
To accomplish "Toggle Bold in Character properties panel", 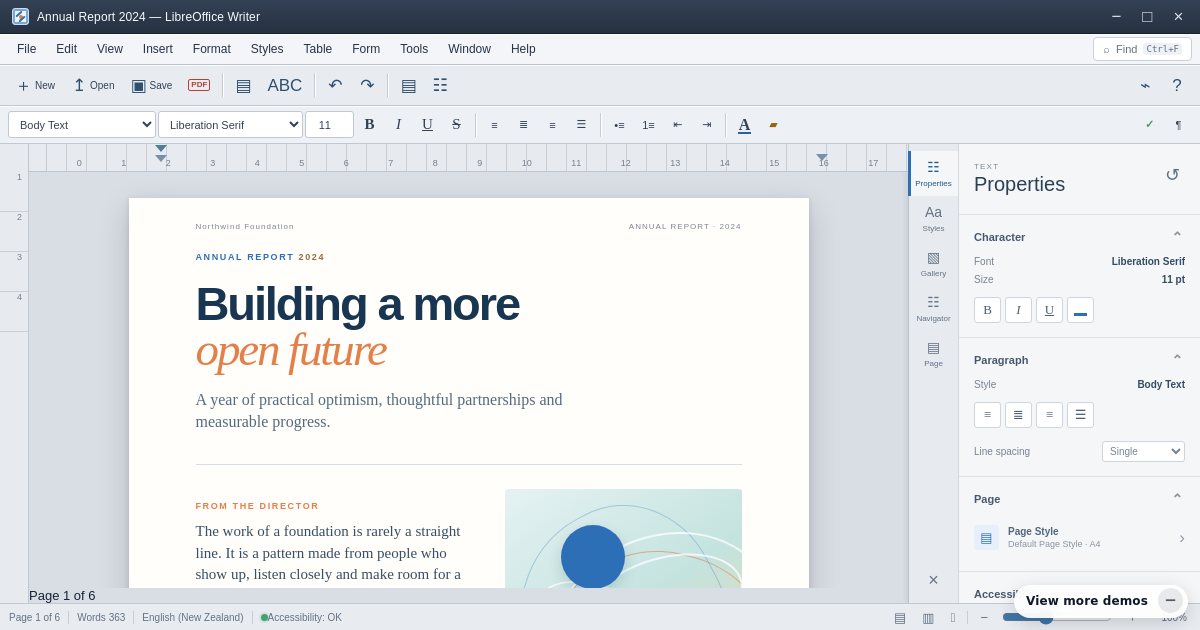I will coord(987,310).
